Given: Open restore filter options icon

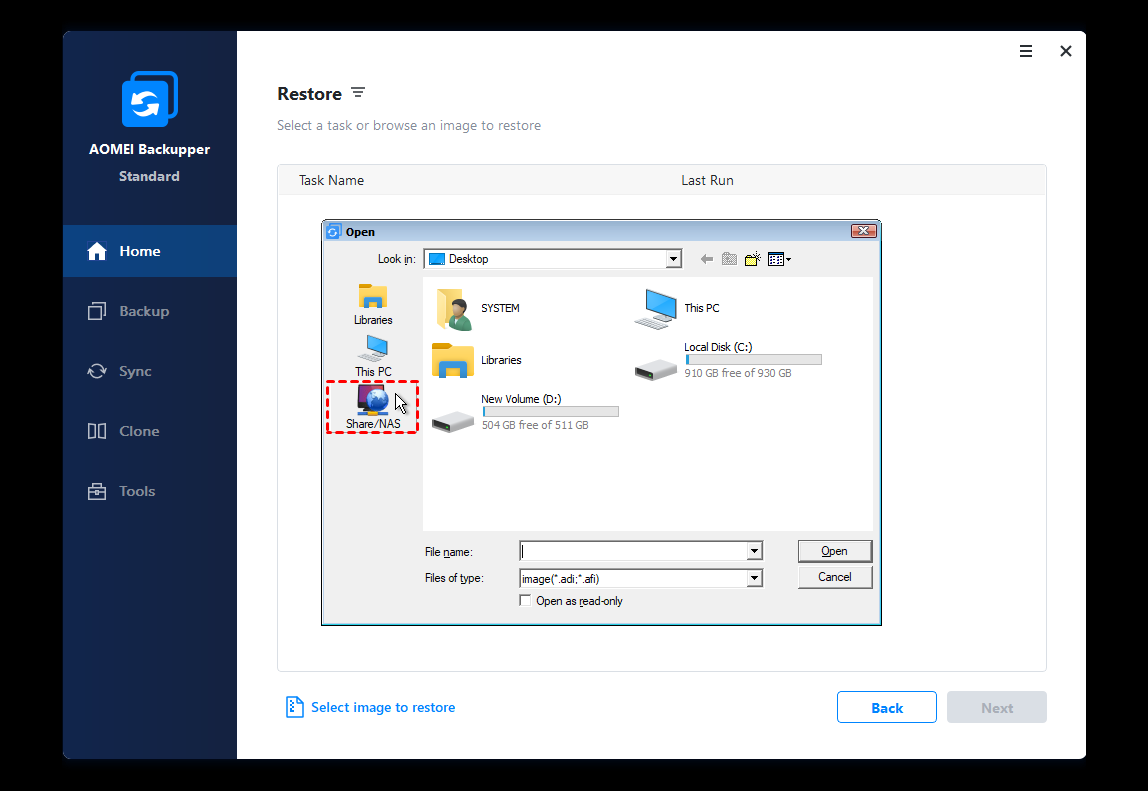Looking at the screenshot, I should tap(358, 93).
